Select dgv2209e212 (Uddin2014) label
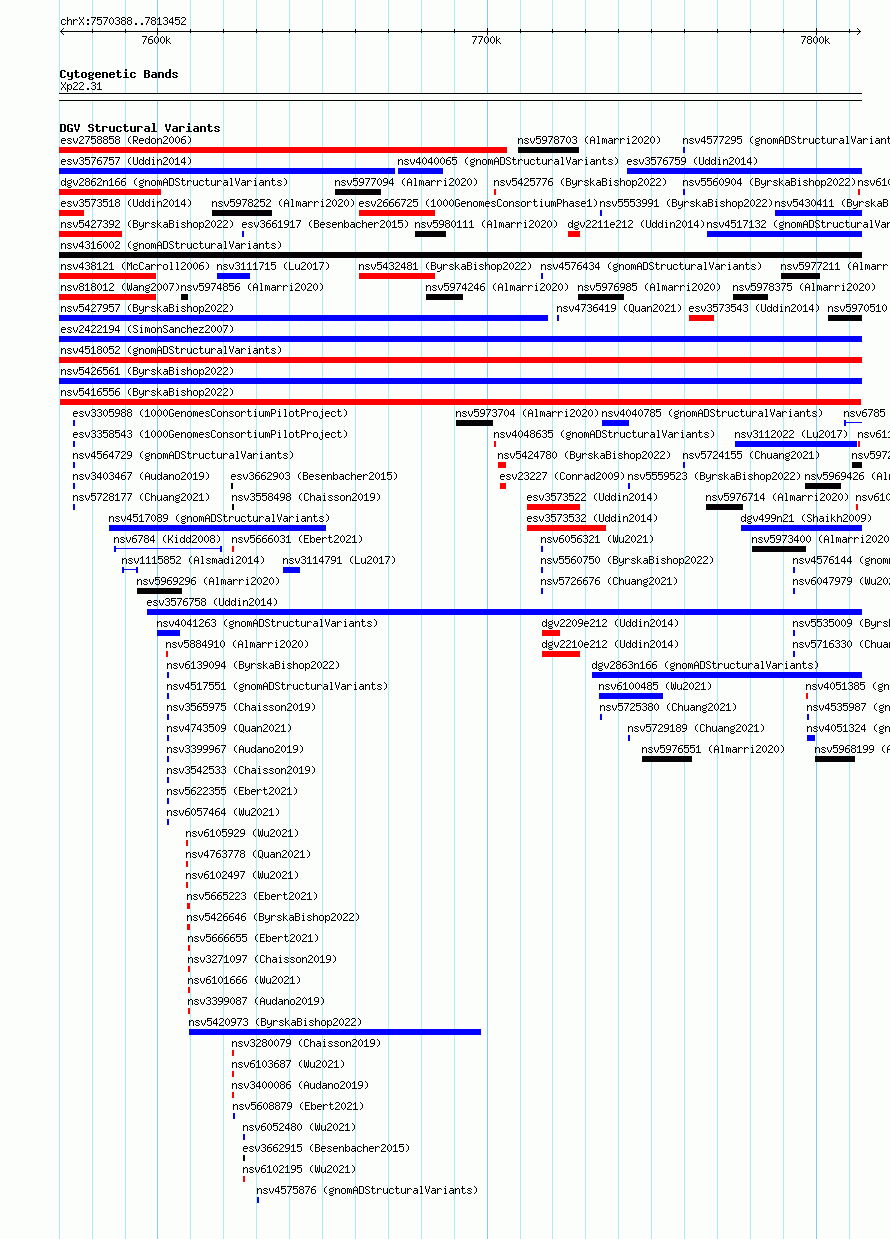890x1239 pixels. click(610, 624)
